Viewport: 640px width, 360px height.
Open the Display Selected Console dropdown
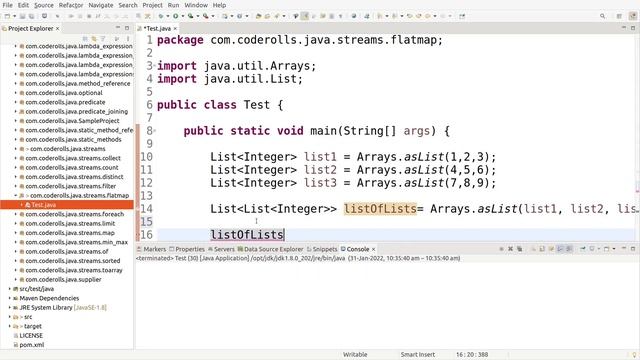[x=598, y=249]
